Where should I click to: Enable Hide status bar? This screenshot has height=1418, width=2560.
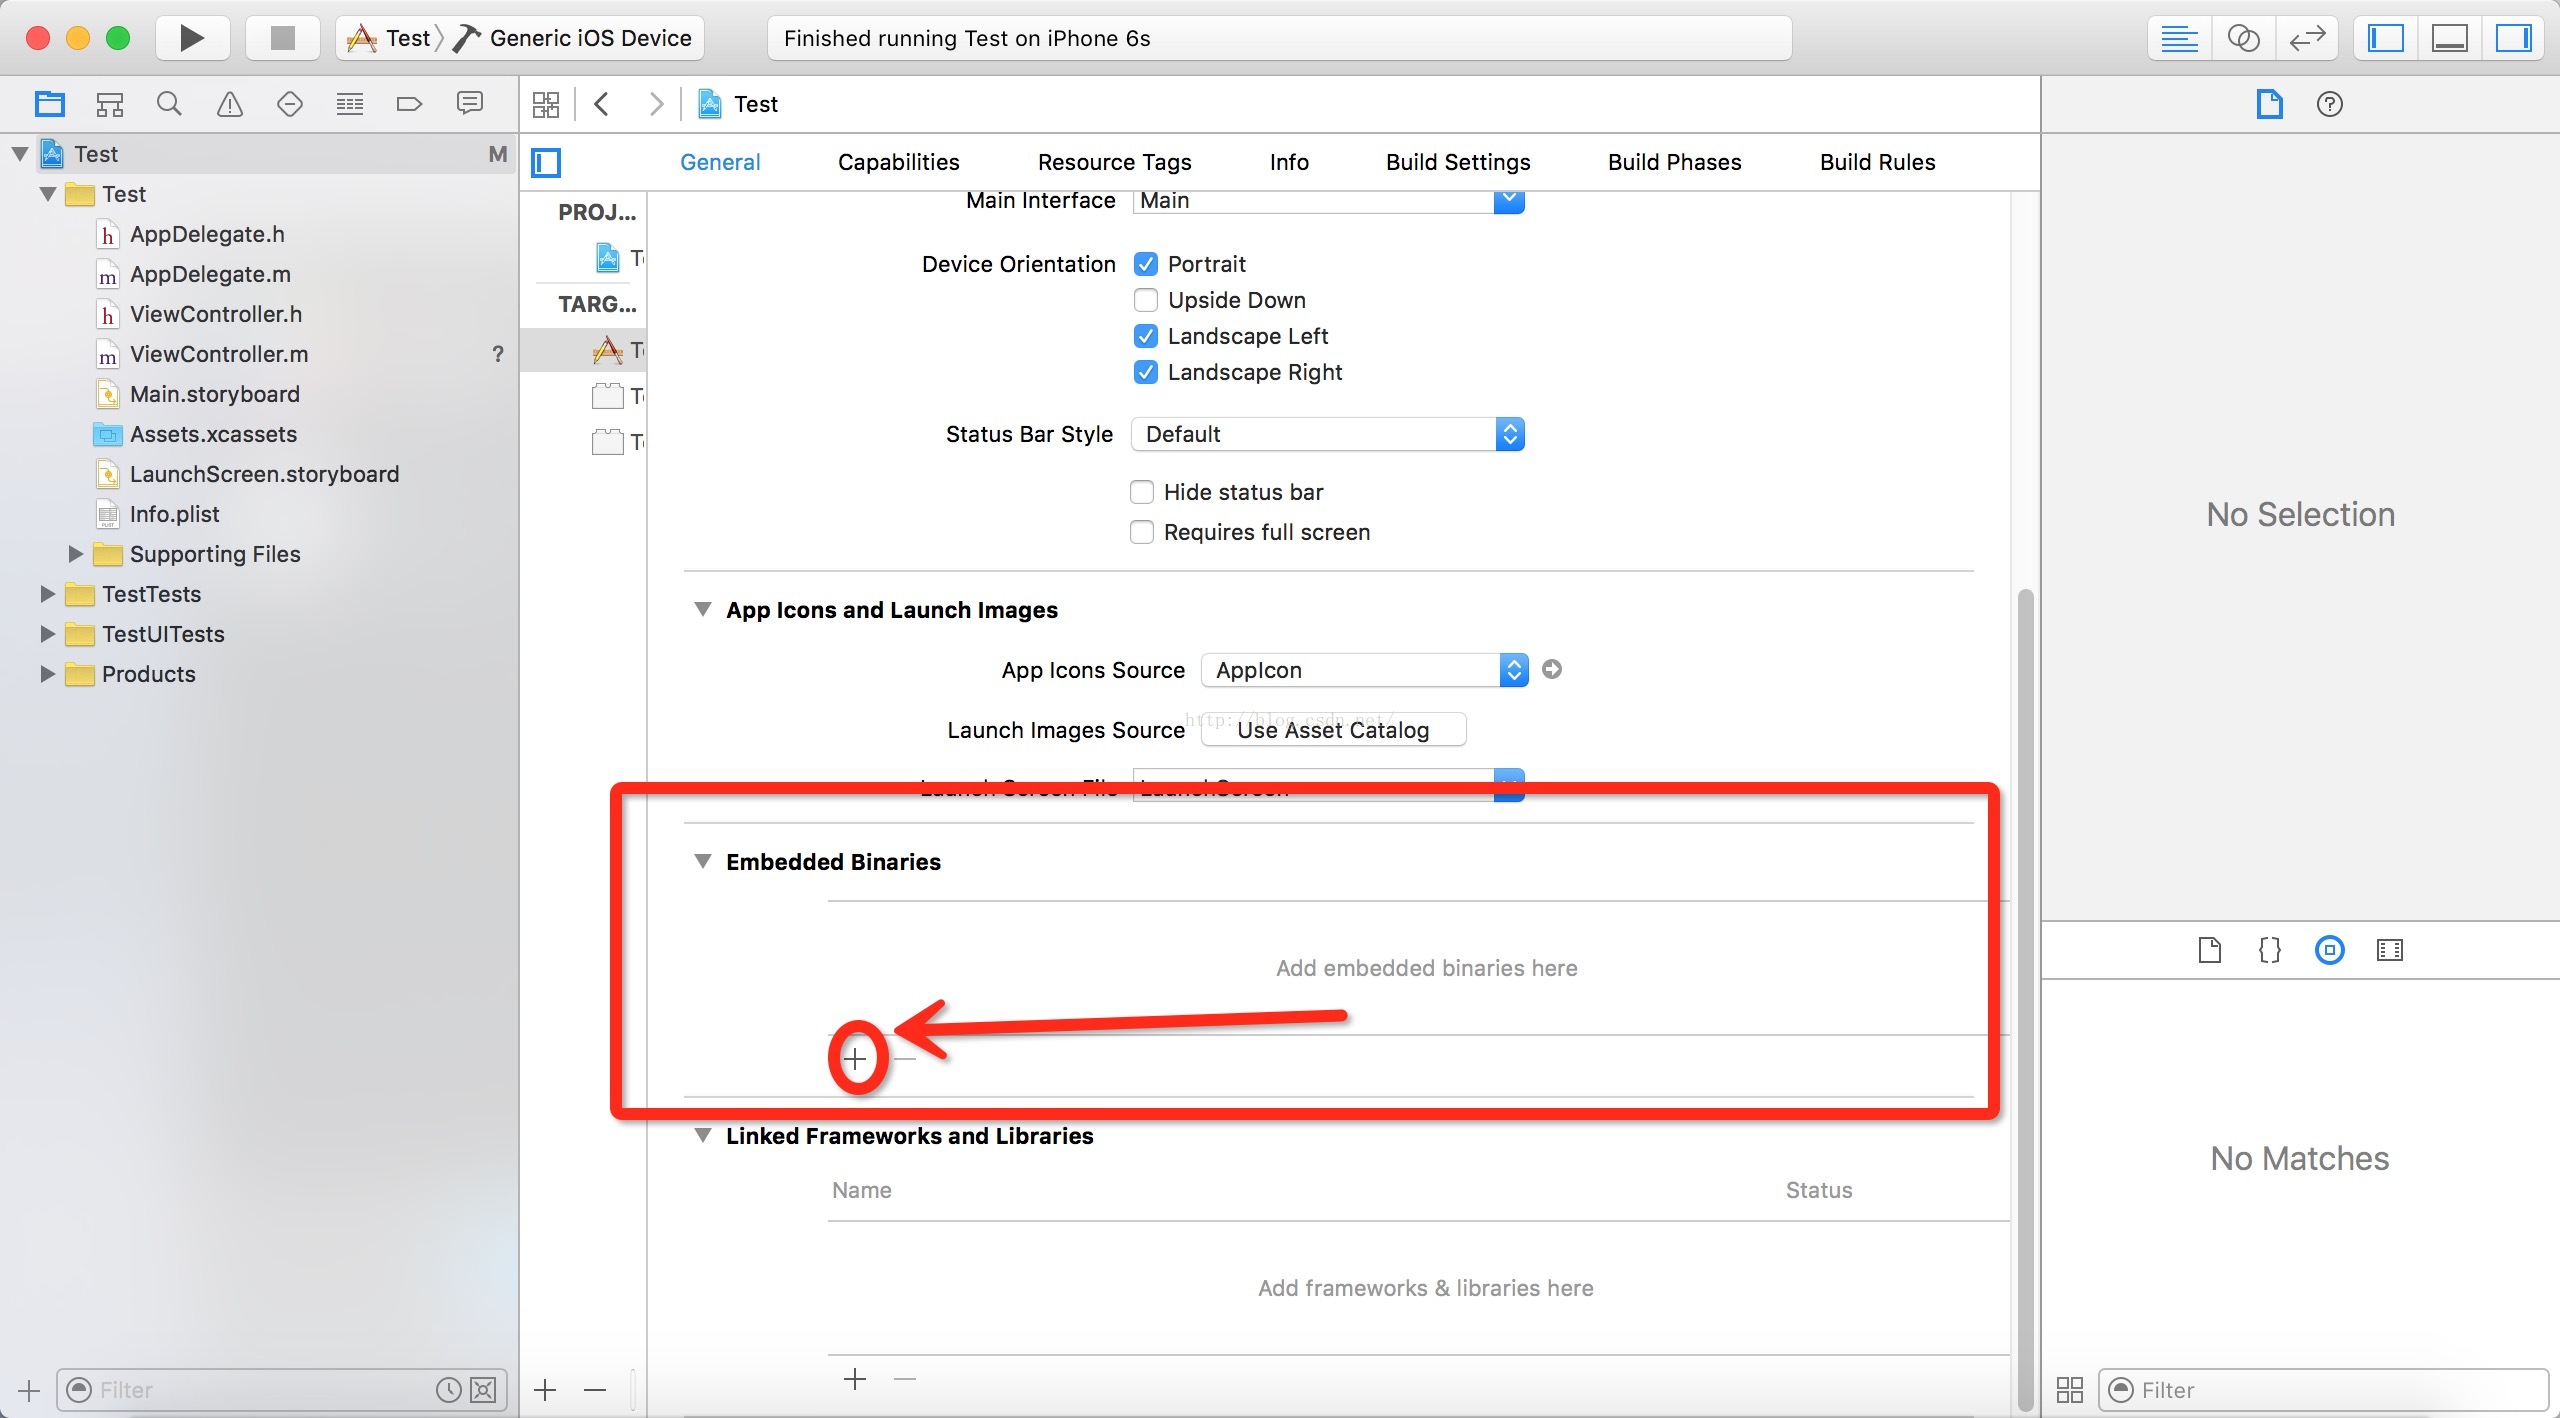click(x=1142, y=492)
